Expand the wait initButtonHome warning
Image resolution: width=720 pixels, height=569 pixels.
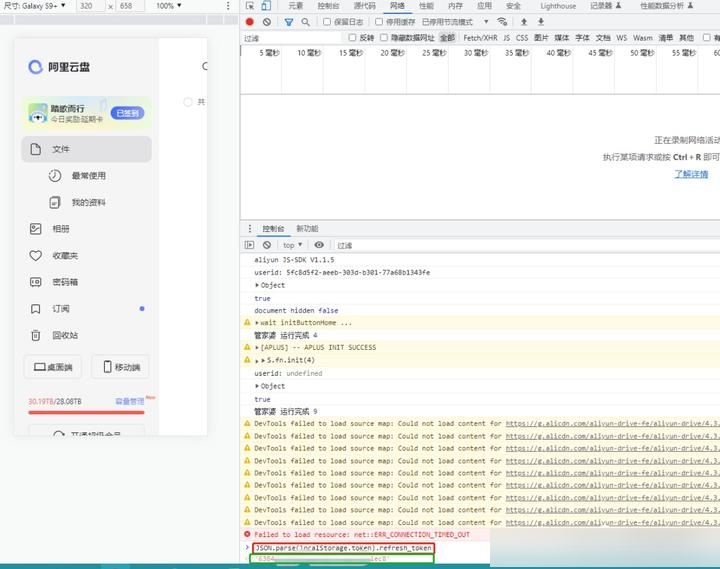[257, 323]
